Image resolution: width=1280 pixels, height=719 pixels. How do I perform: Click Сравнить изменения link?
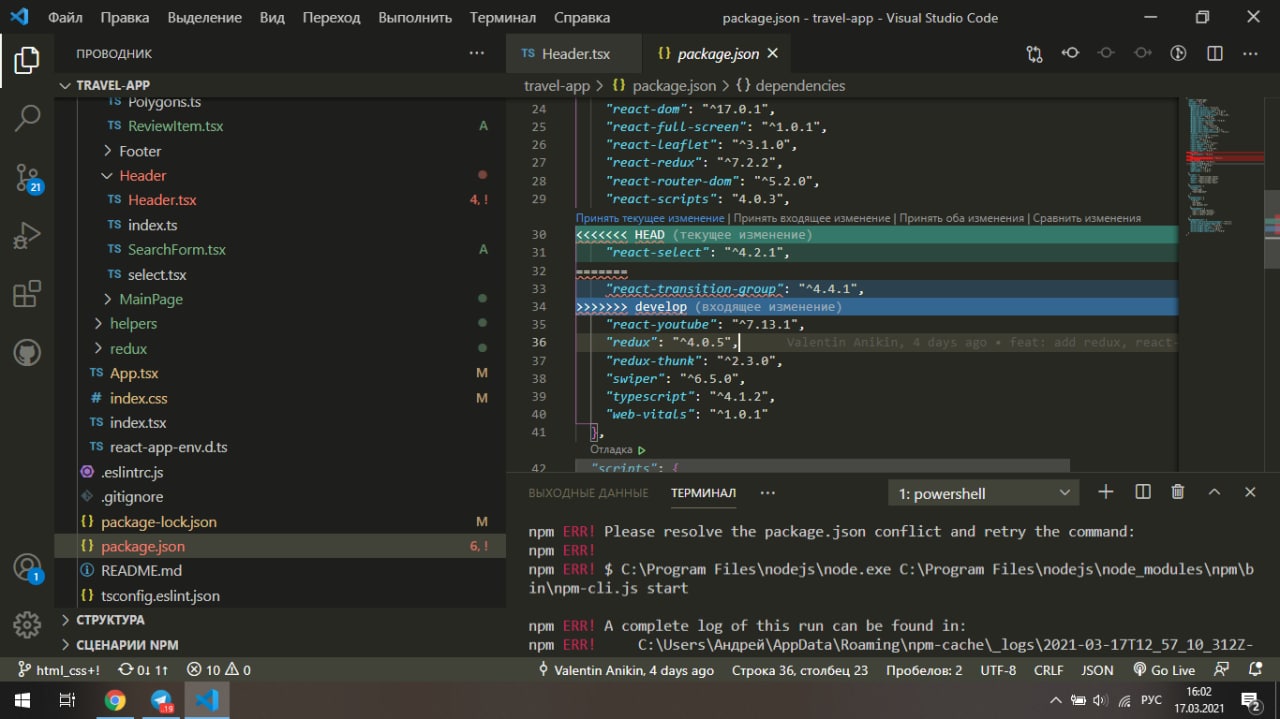coord(1087,218)
